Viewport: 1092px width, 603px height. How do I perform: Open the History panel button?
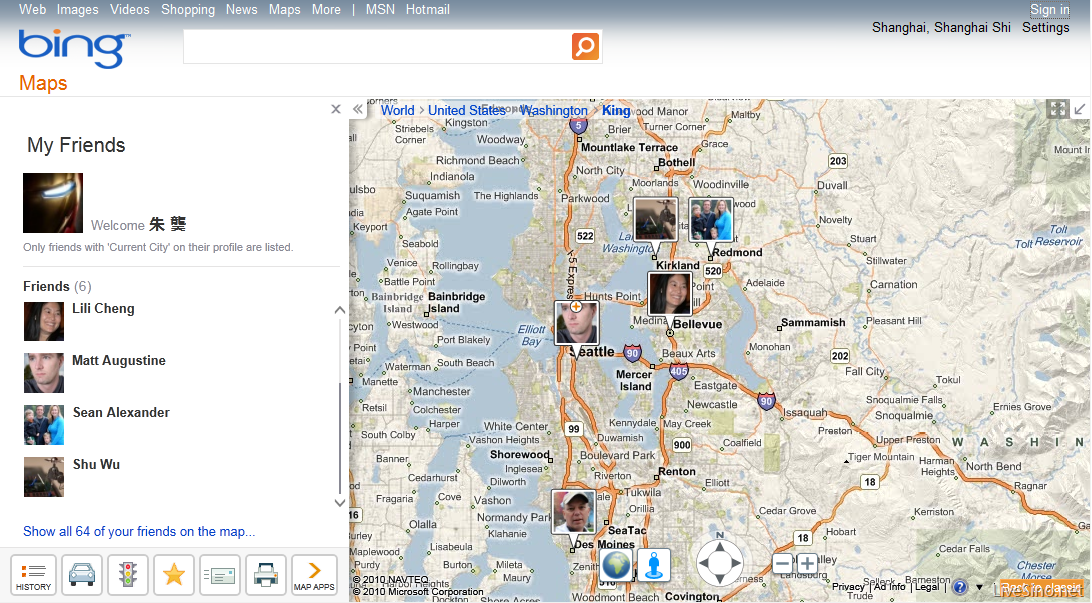coord(33,575)
